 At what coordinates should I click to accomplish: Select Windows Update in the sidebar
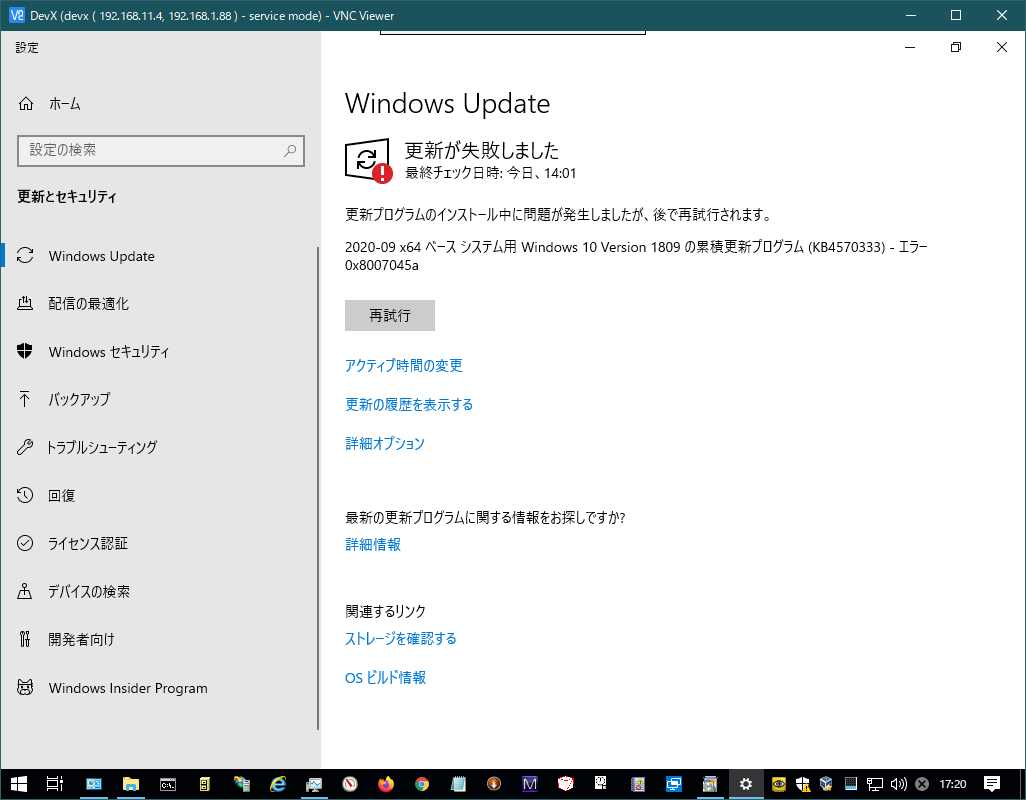(159, 256)
